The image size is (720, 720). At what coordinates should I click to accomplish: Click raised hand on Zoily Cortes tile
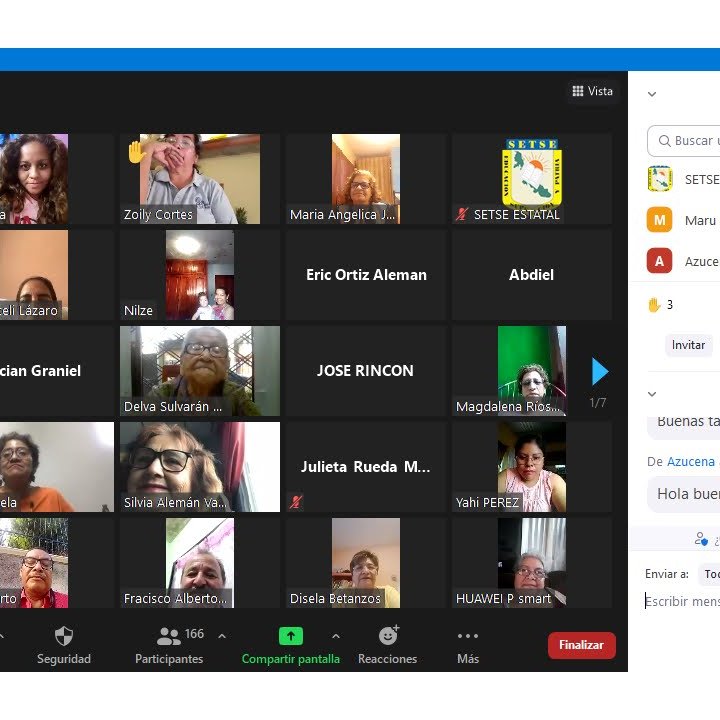(136, 152)
